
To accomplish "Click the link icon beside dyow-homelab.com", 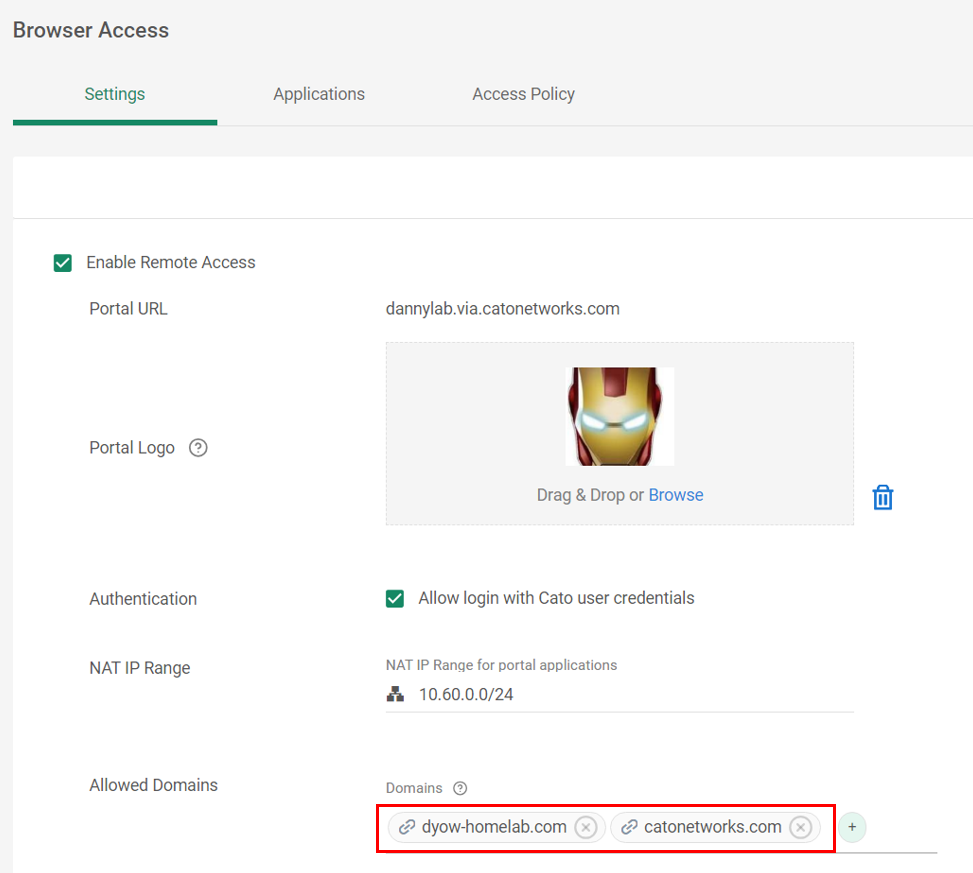I will tap(407, 827).
